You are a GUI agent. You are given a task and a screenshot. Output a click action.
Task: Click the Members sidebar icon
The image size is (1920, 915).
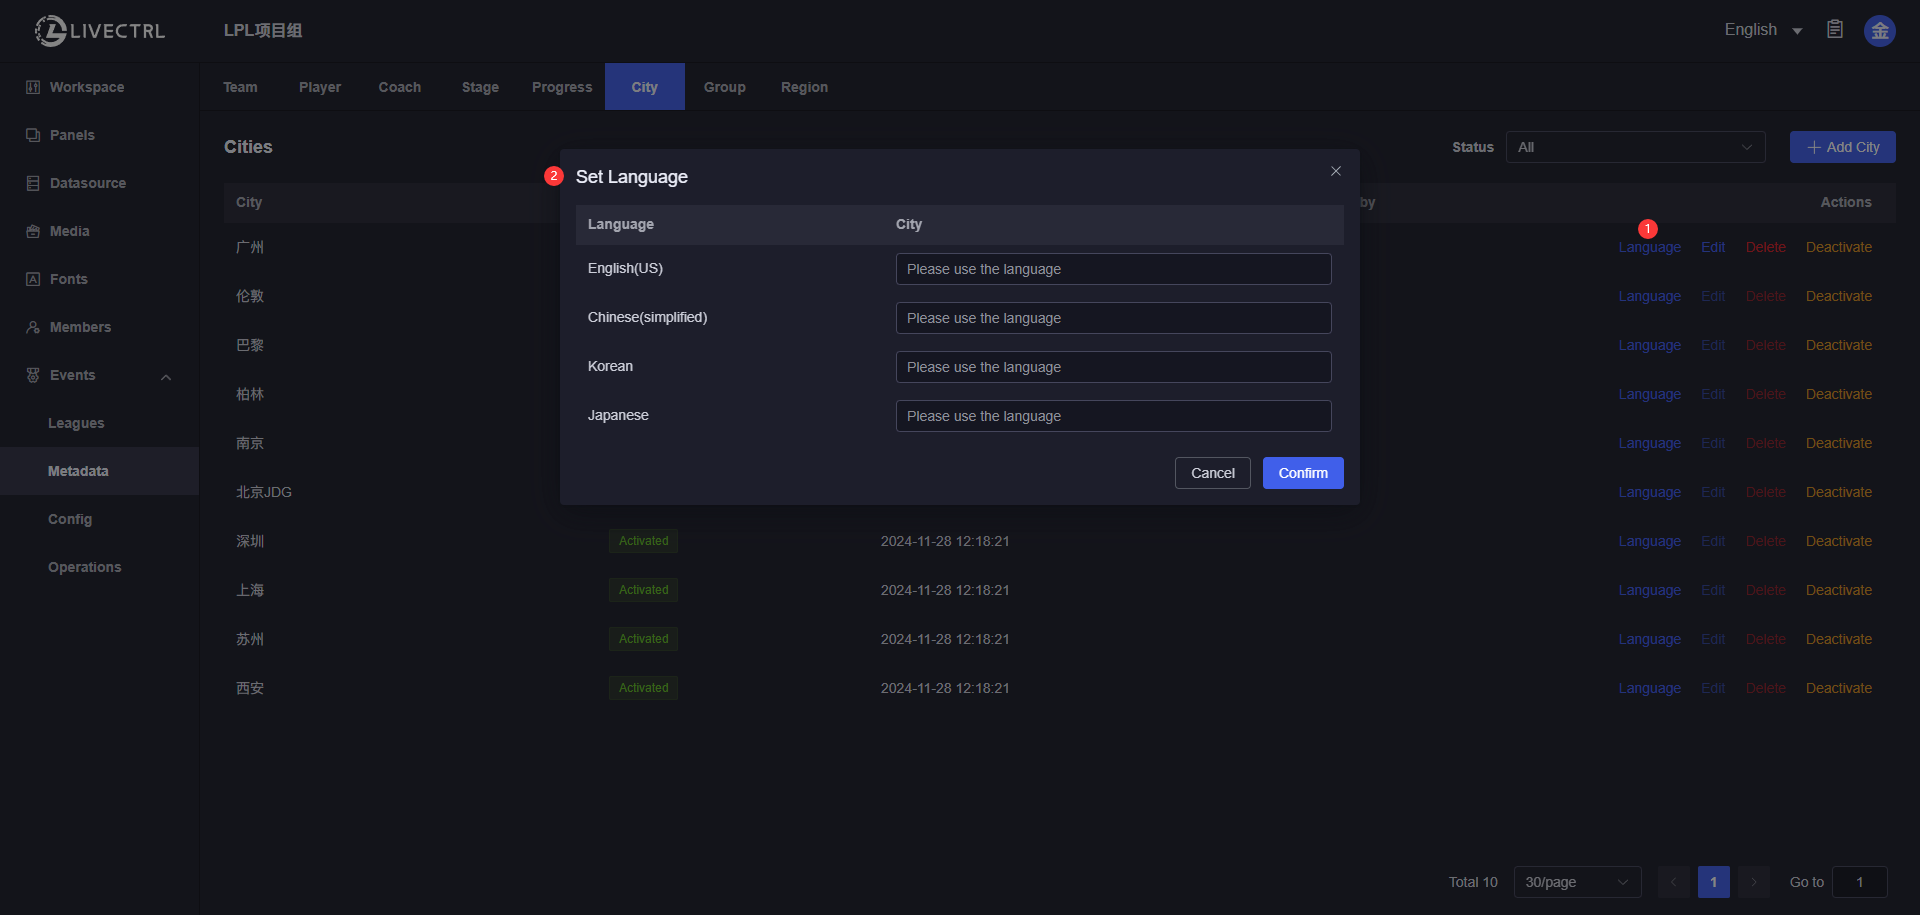pyautogui.click(x=33, y=327)
